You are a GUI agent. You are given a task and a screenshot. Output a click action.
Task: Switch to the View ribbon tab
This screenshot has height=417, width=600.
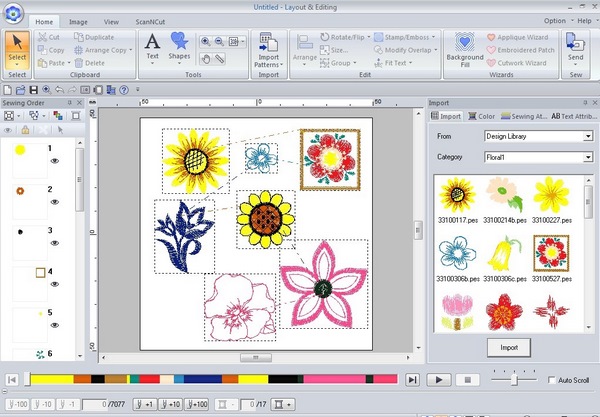tap(111, 22)
